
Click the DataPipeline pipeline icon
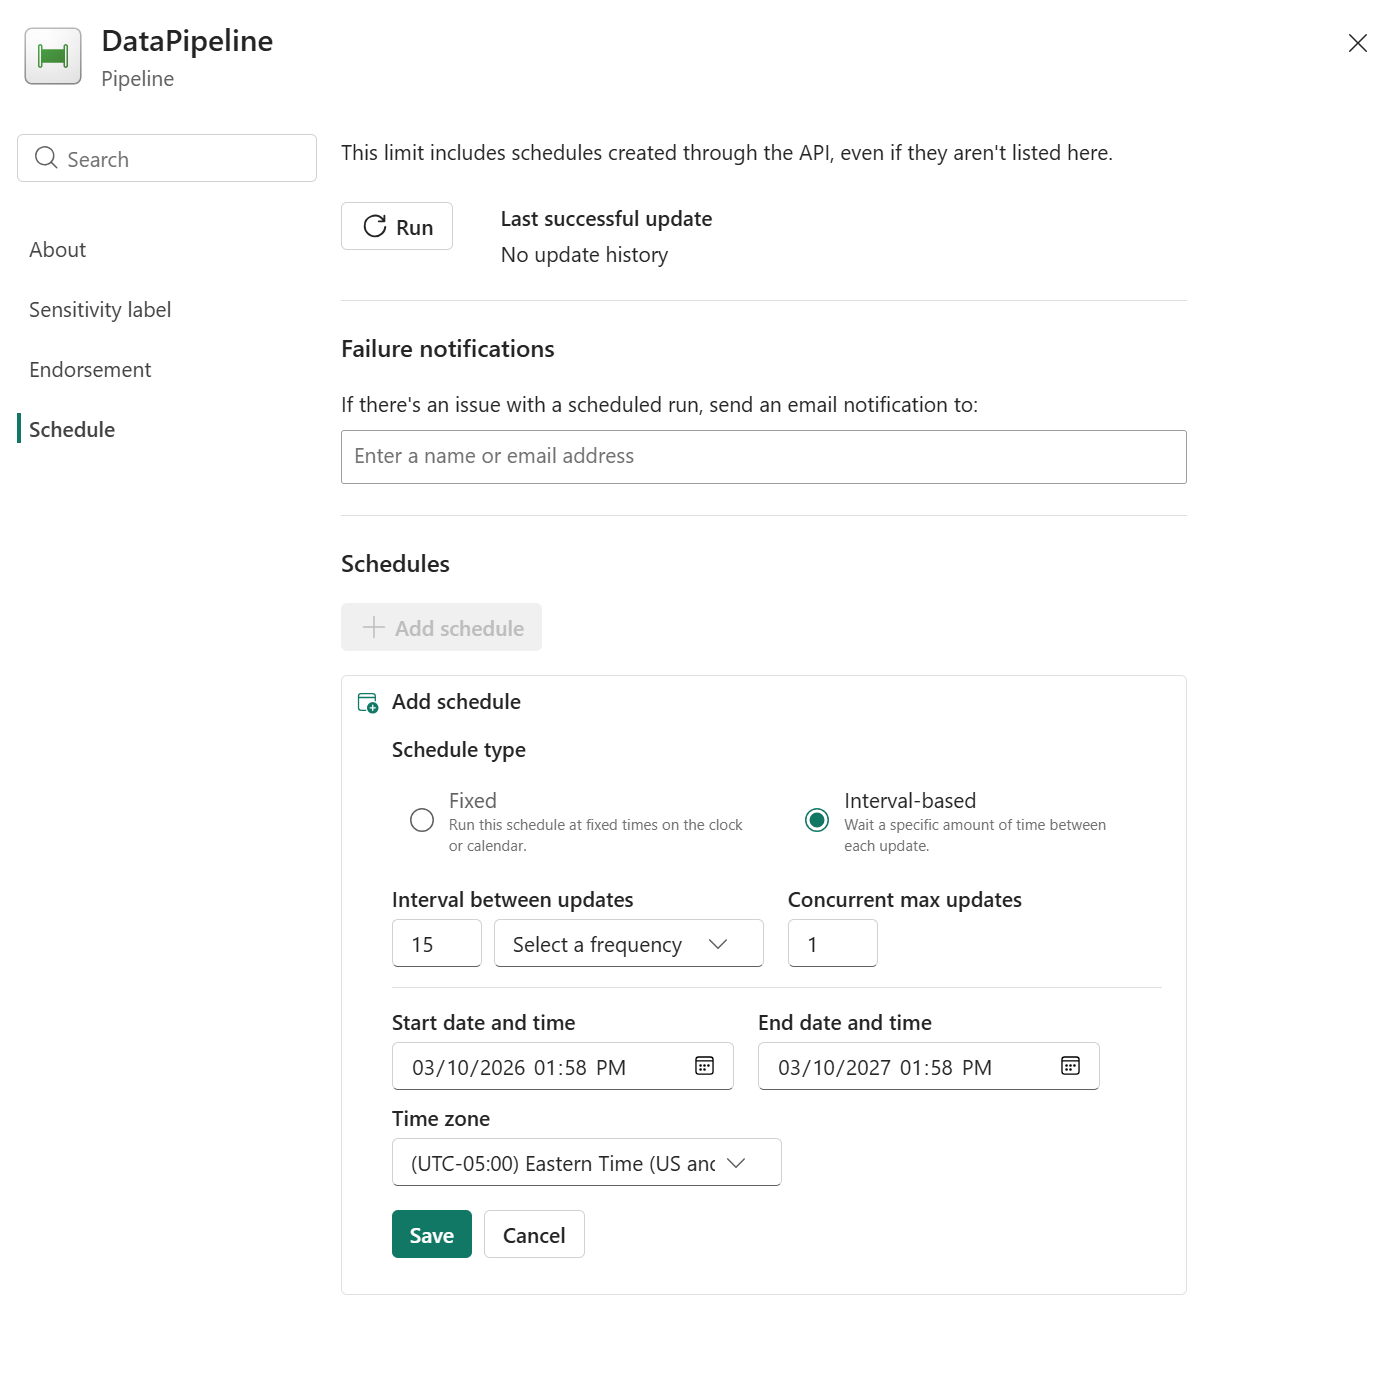tap(52, 56)
